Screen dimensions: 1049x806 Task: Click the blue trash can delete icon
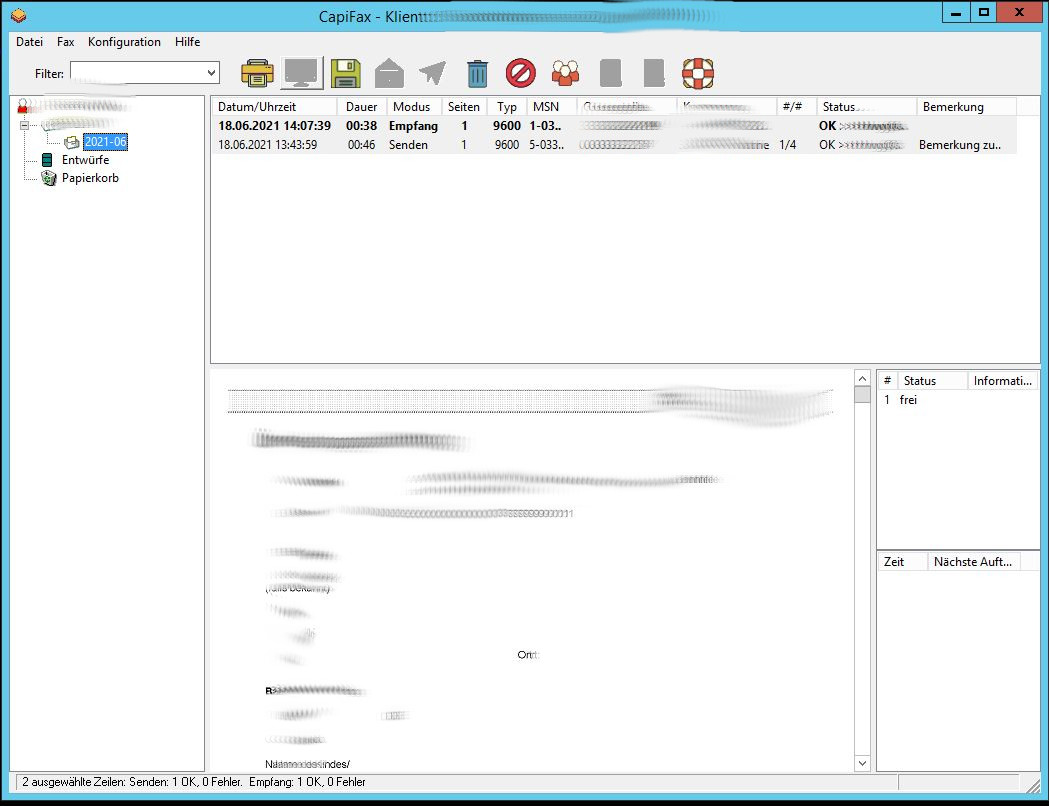[478, 73]
